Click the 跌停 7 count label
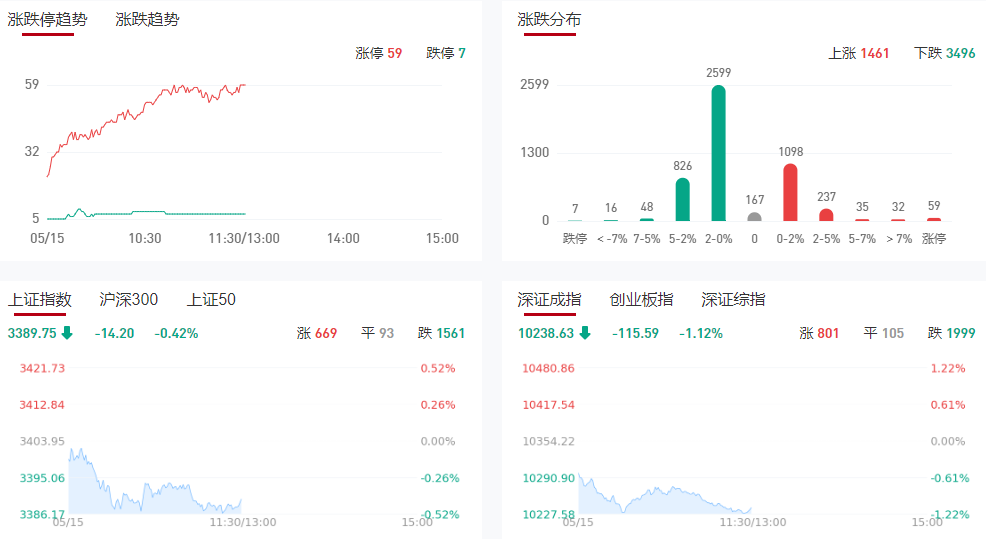 coord(446,53)
